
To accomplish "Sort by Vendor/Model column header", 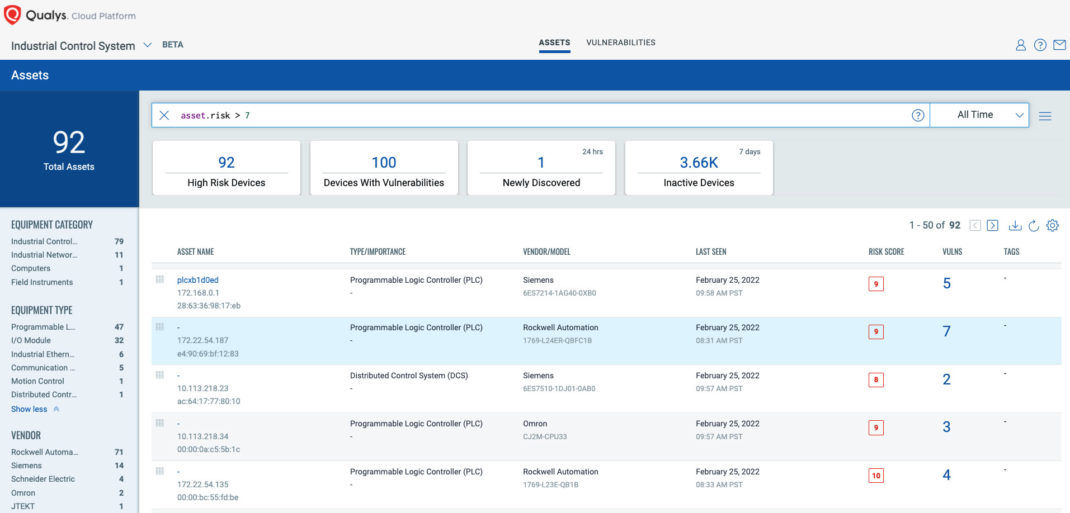I will [x=546, y=252].
